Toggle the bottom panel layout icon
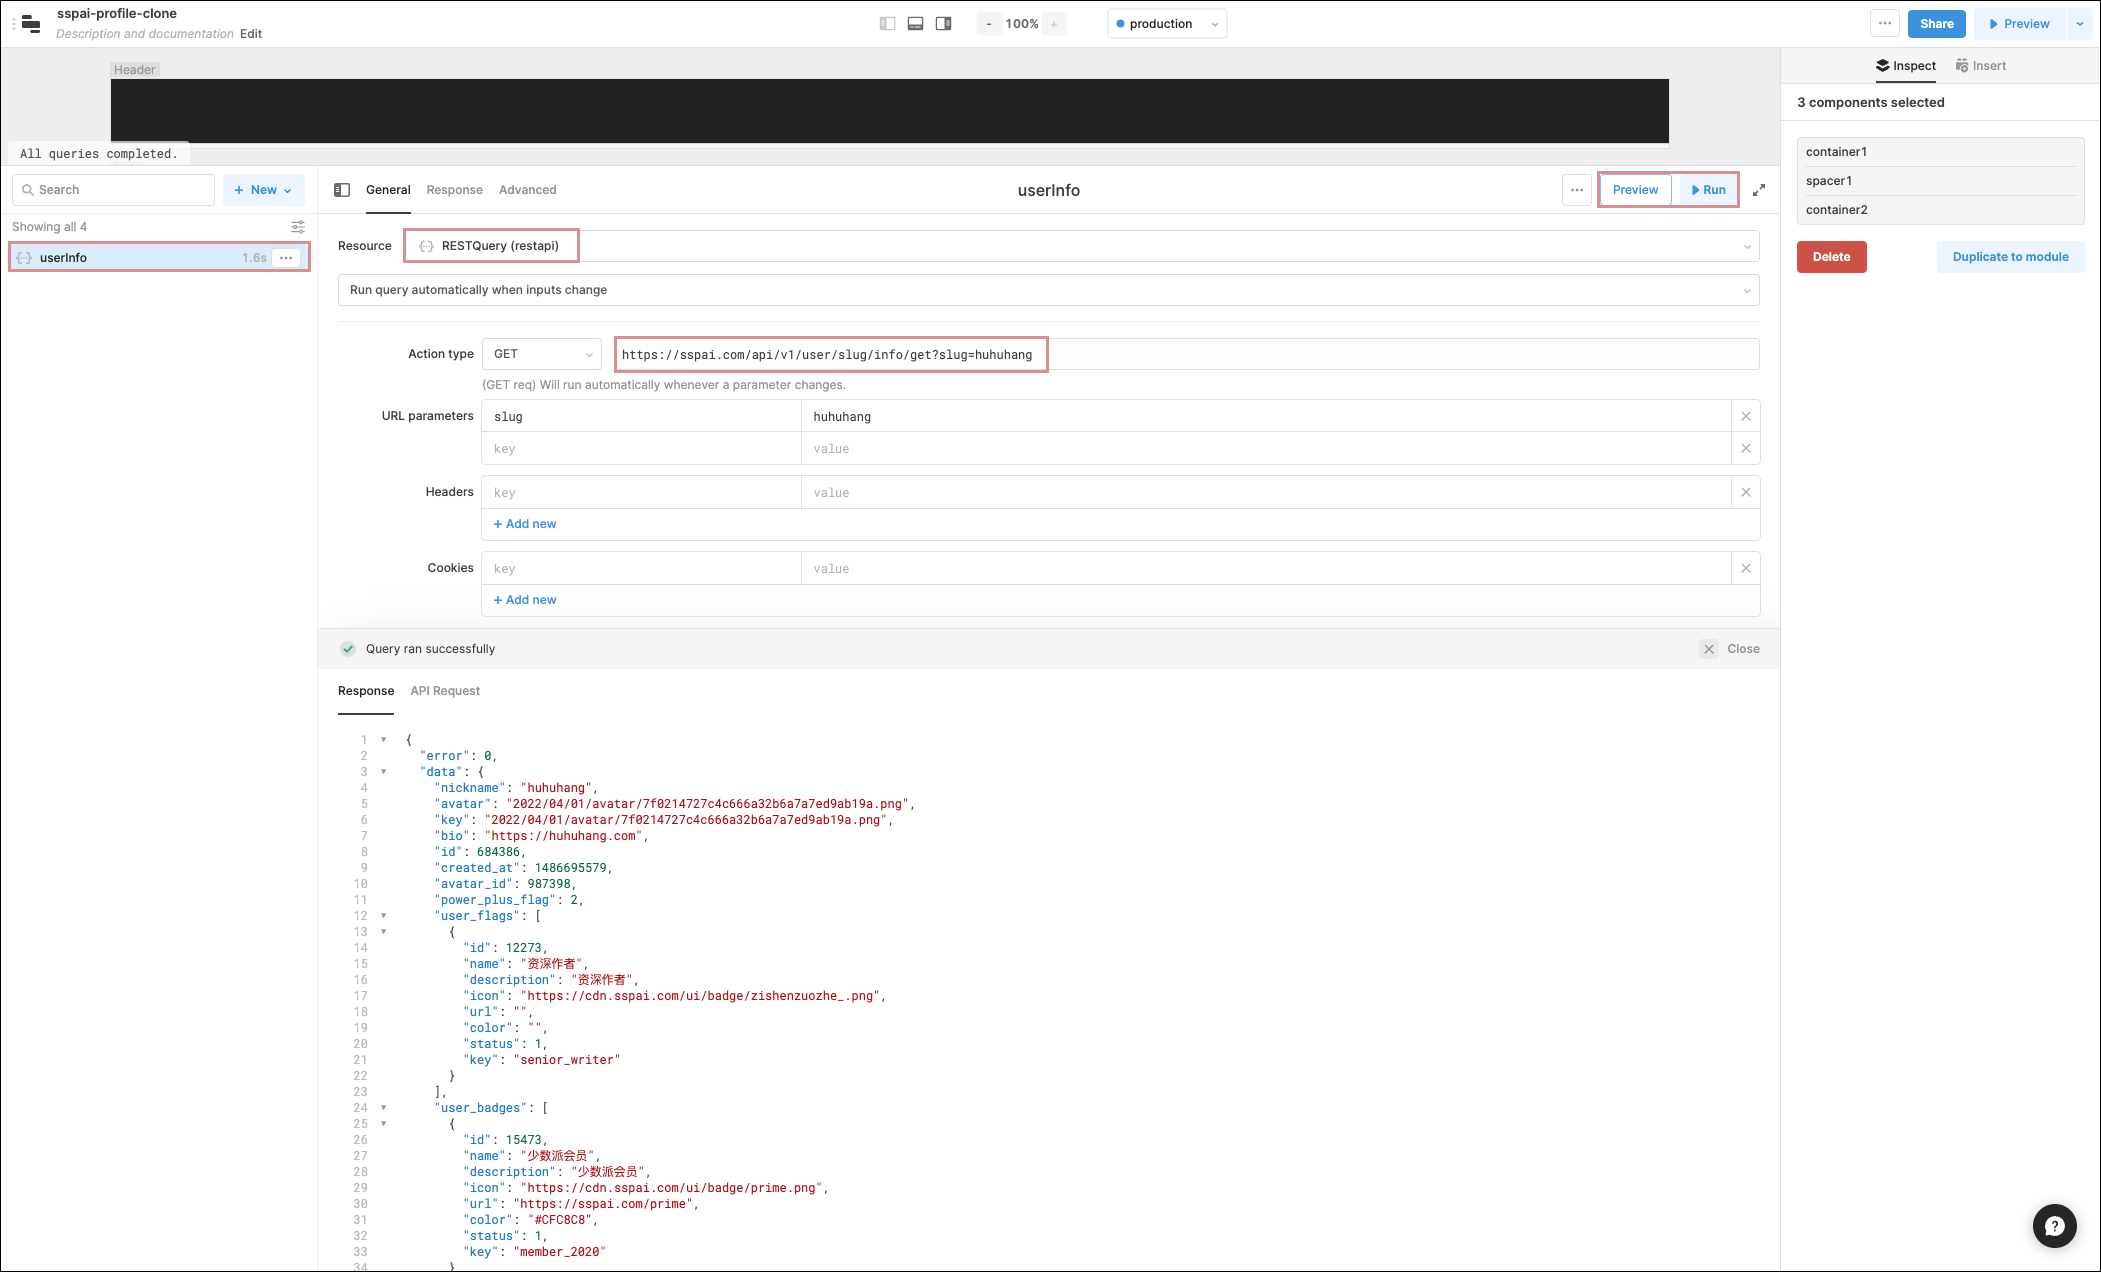Screen dimensions: 2101x1272 click(x=915, y=24)
